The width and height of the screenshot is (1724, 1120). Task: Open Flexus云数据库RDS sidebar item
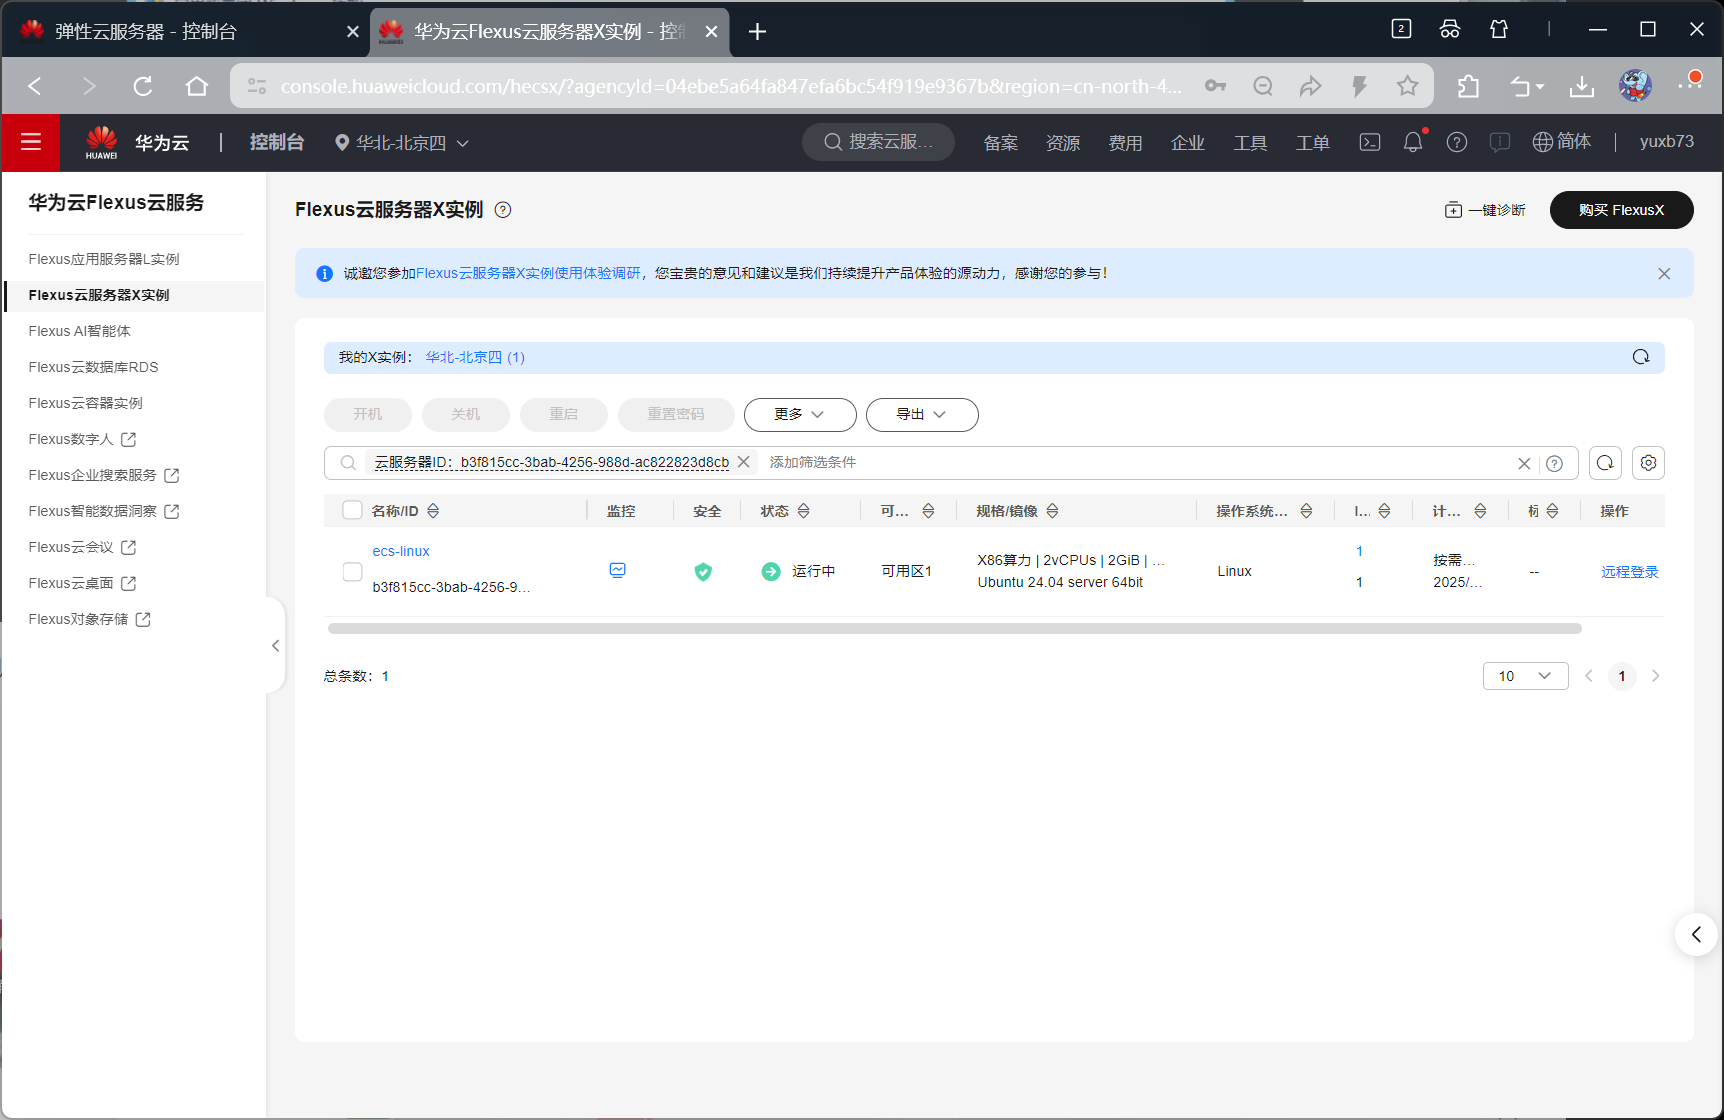tap(93, 367)
